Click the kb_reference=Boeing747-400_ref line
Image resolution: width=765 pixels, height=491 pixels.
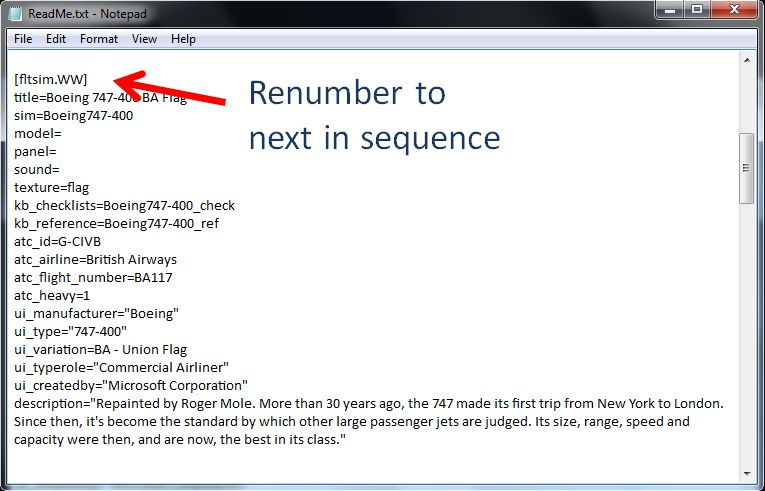pos(117,224)
